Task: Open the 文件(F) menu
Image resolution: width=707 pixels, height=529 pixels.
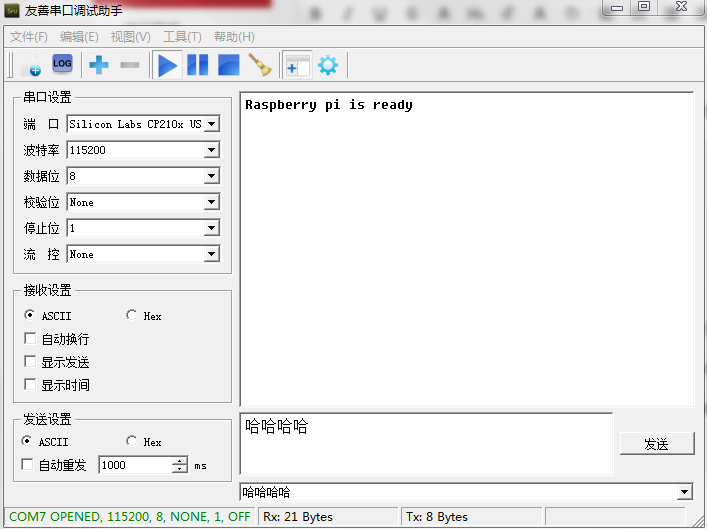Action: coord(29,37)
